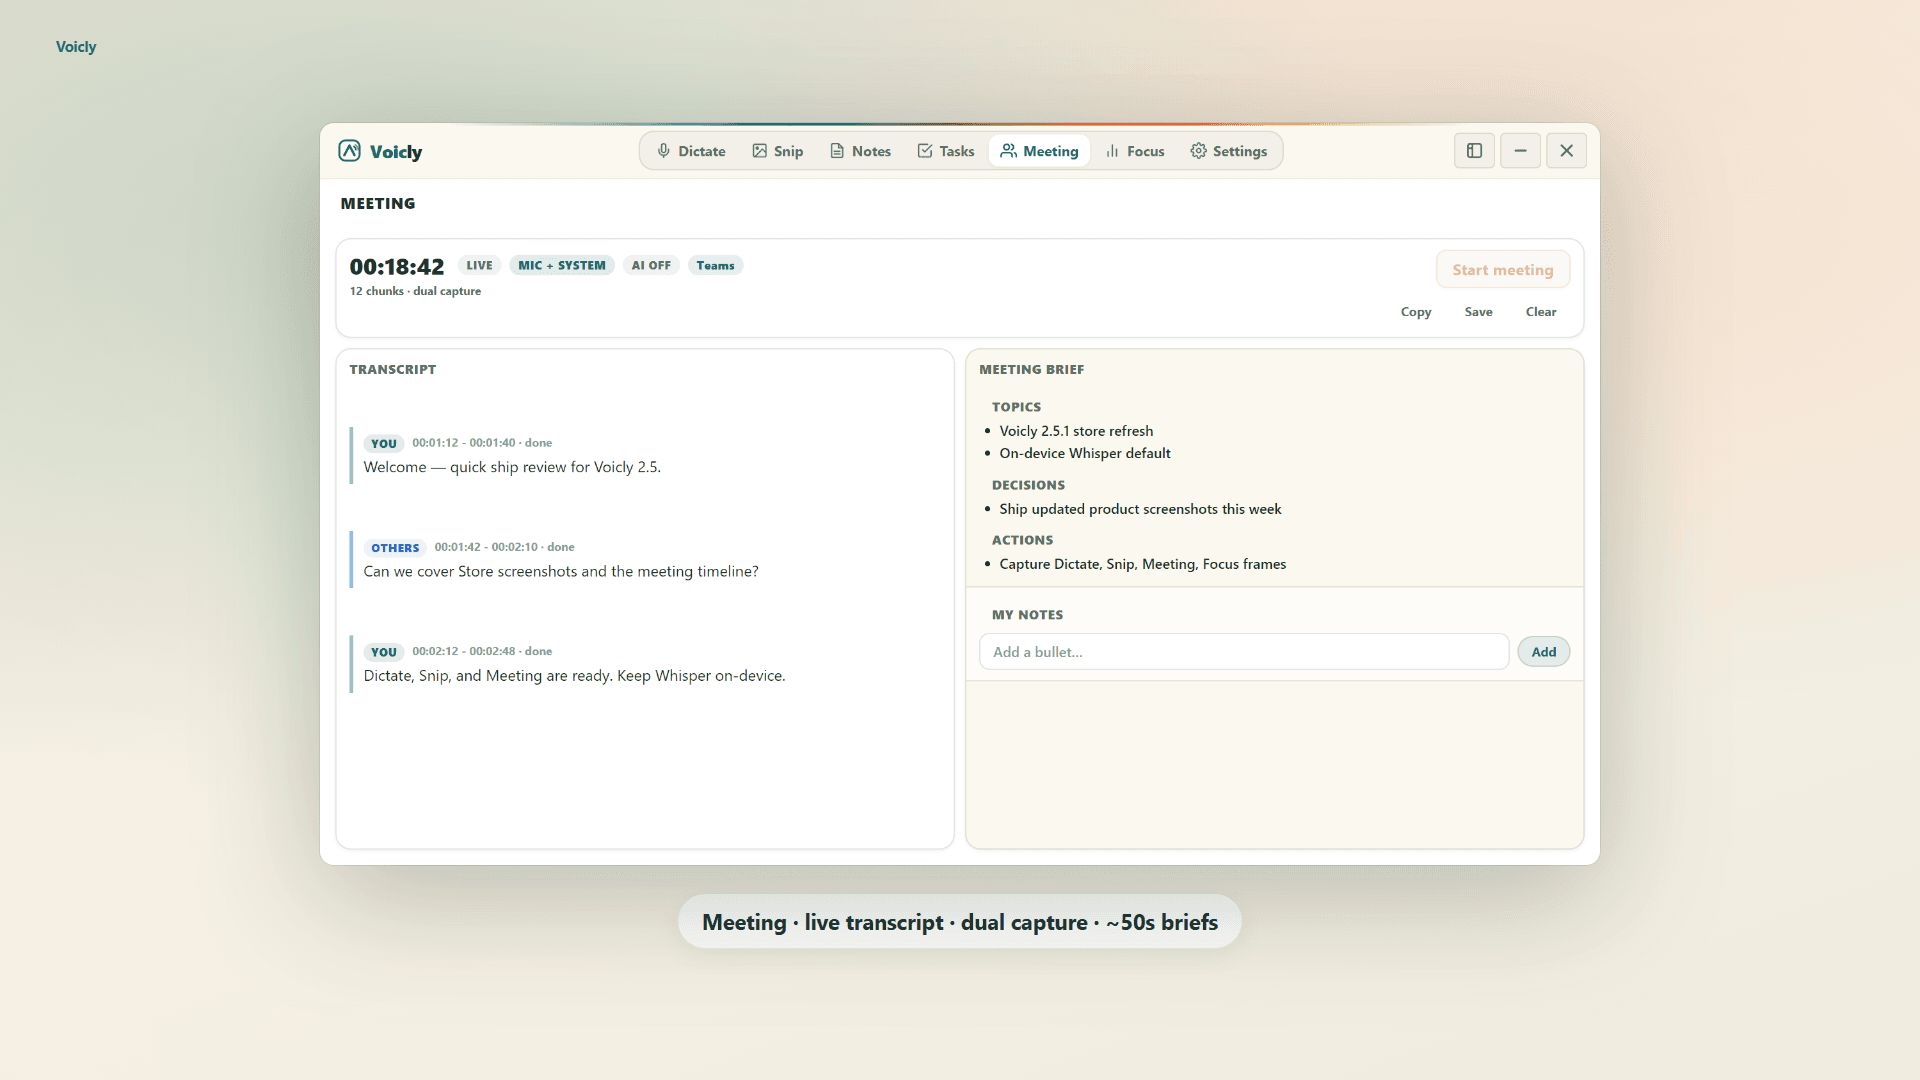Click the MY NOTES heading
The image size is (1920, 1080).
tap(1027, 615)
